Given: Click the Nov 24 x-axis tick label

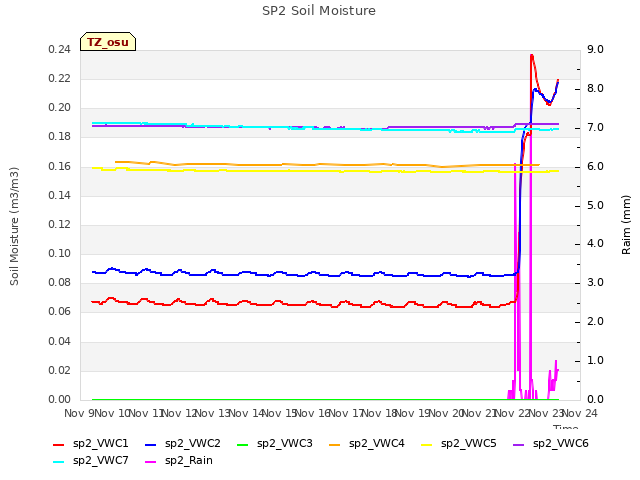Looking at the screenshot, I should point(581,413).
